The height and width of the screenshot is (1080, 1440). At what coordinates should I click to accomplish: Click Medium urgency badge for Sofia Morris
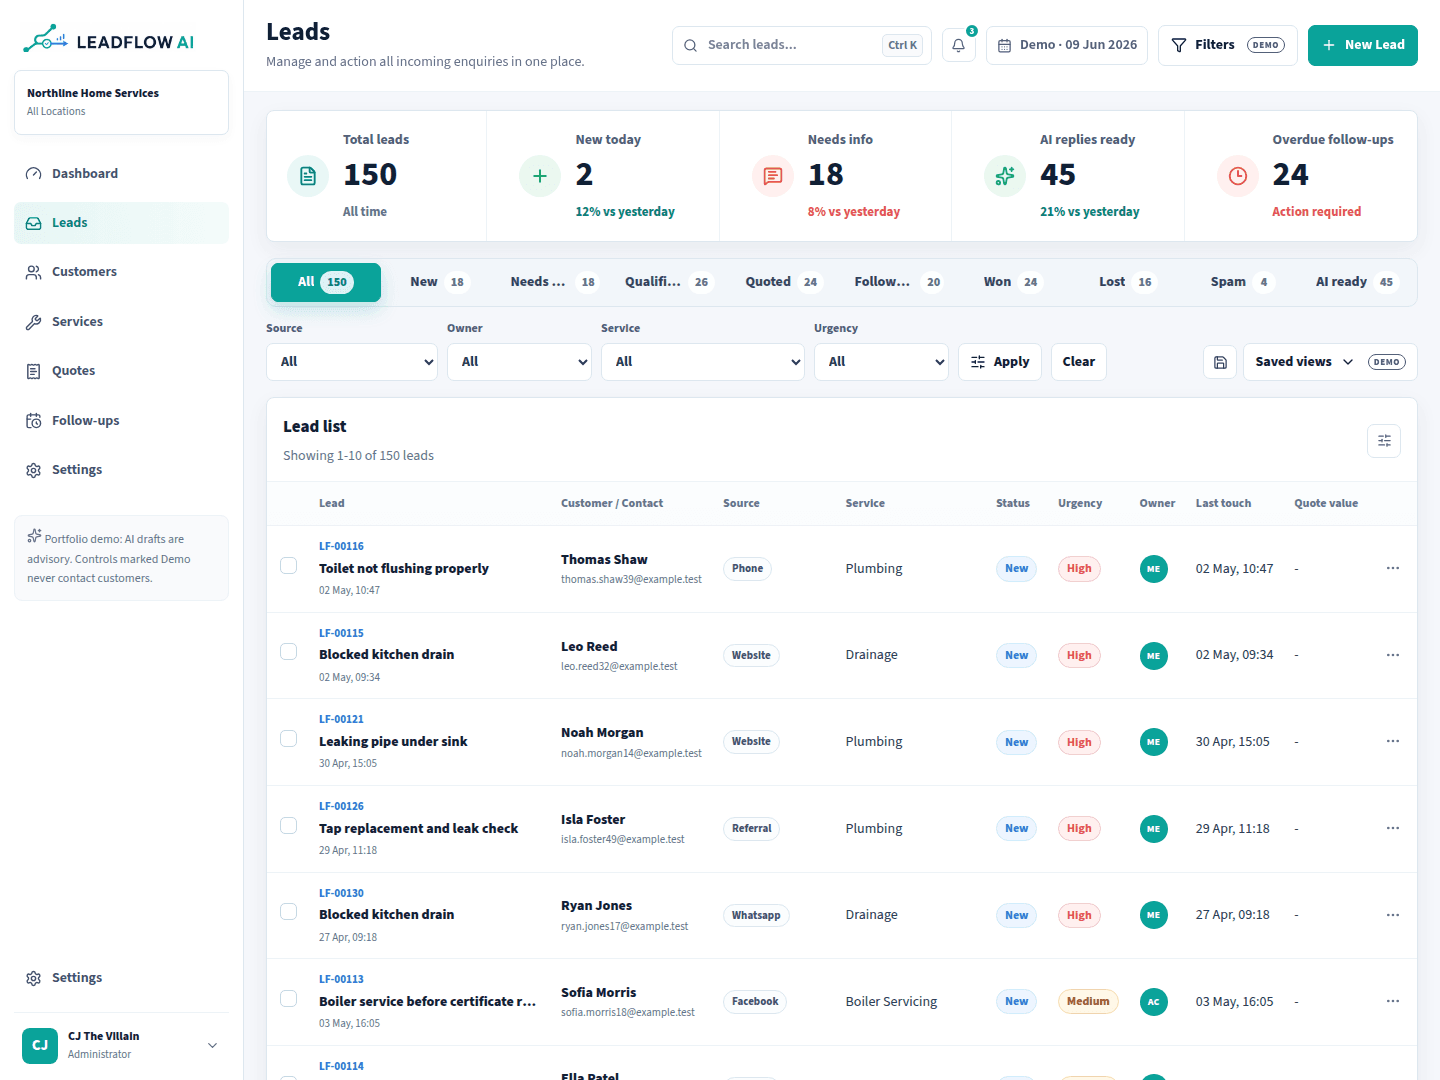point(1088,1002)
